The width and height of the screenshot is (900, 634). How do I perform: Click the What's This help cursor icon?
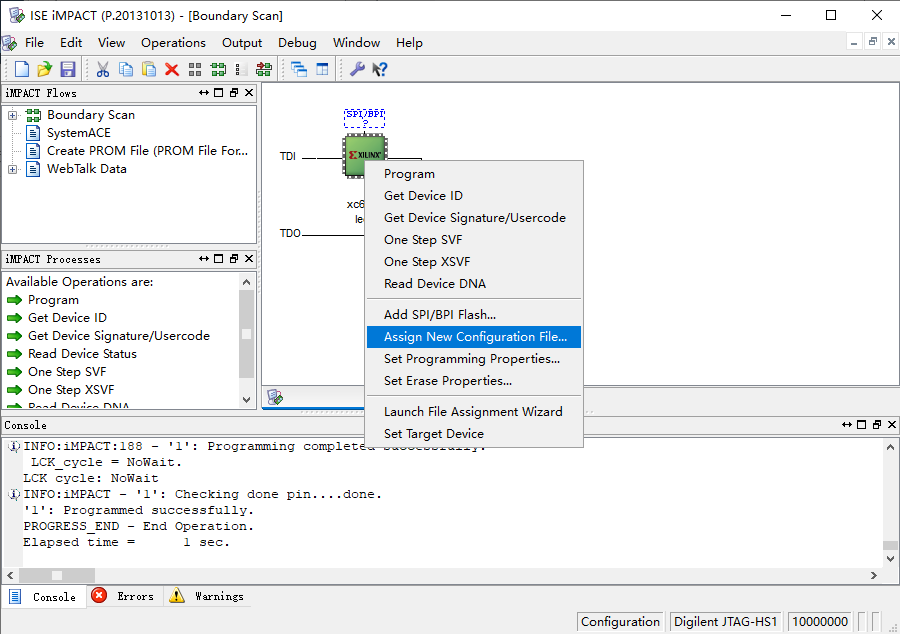(380, 69)
